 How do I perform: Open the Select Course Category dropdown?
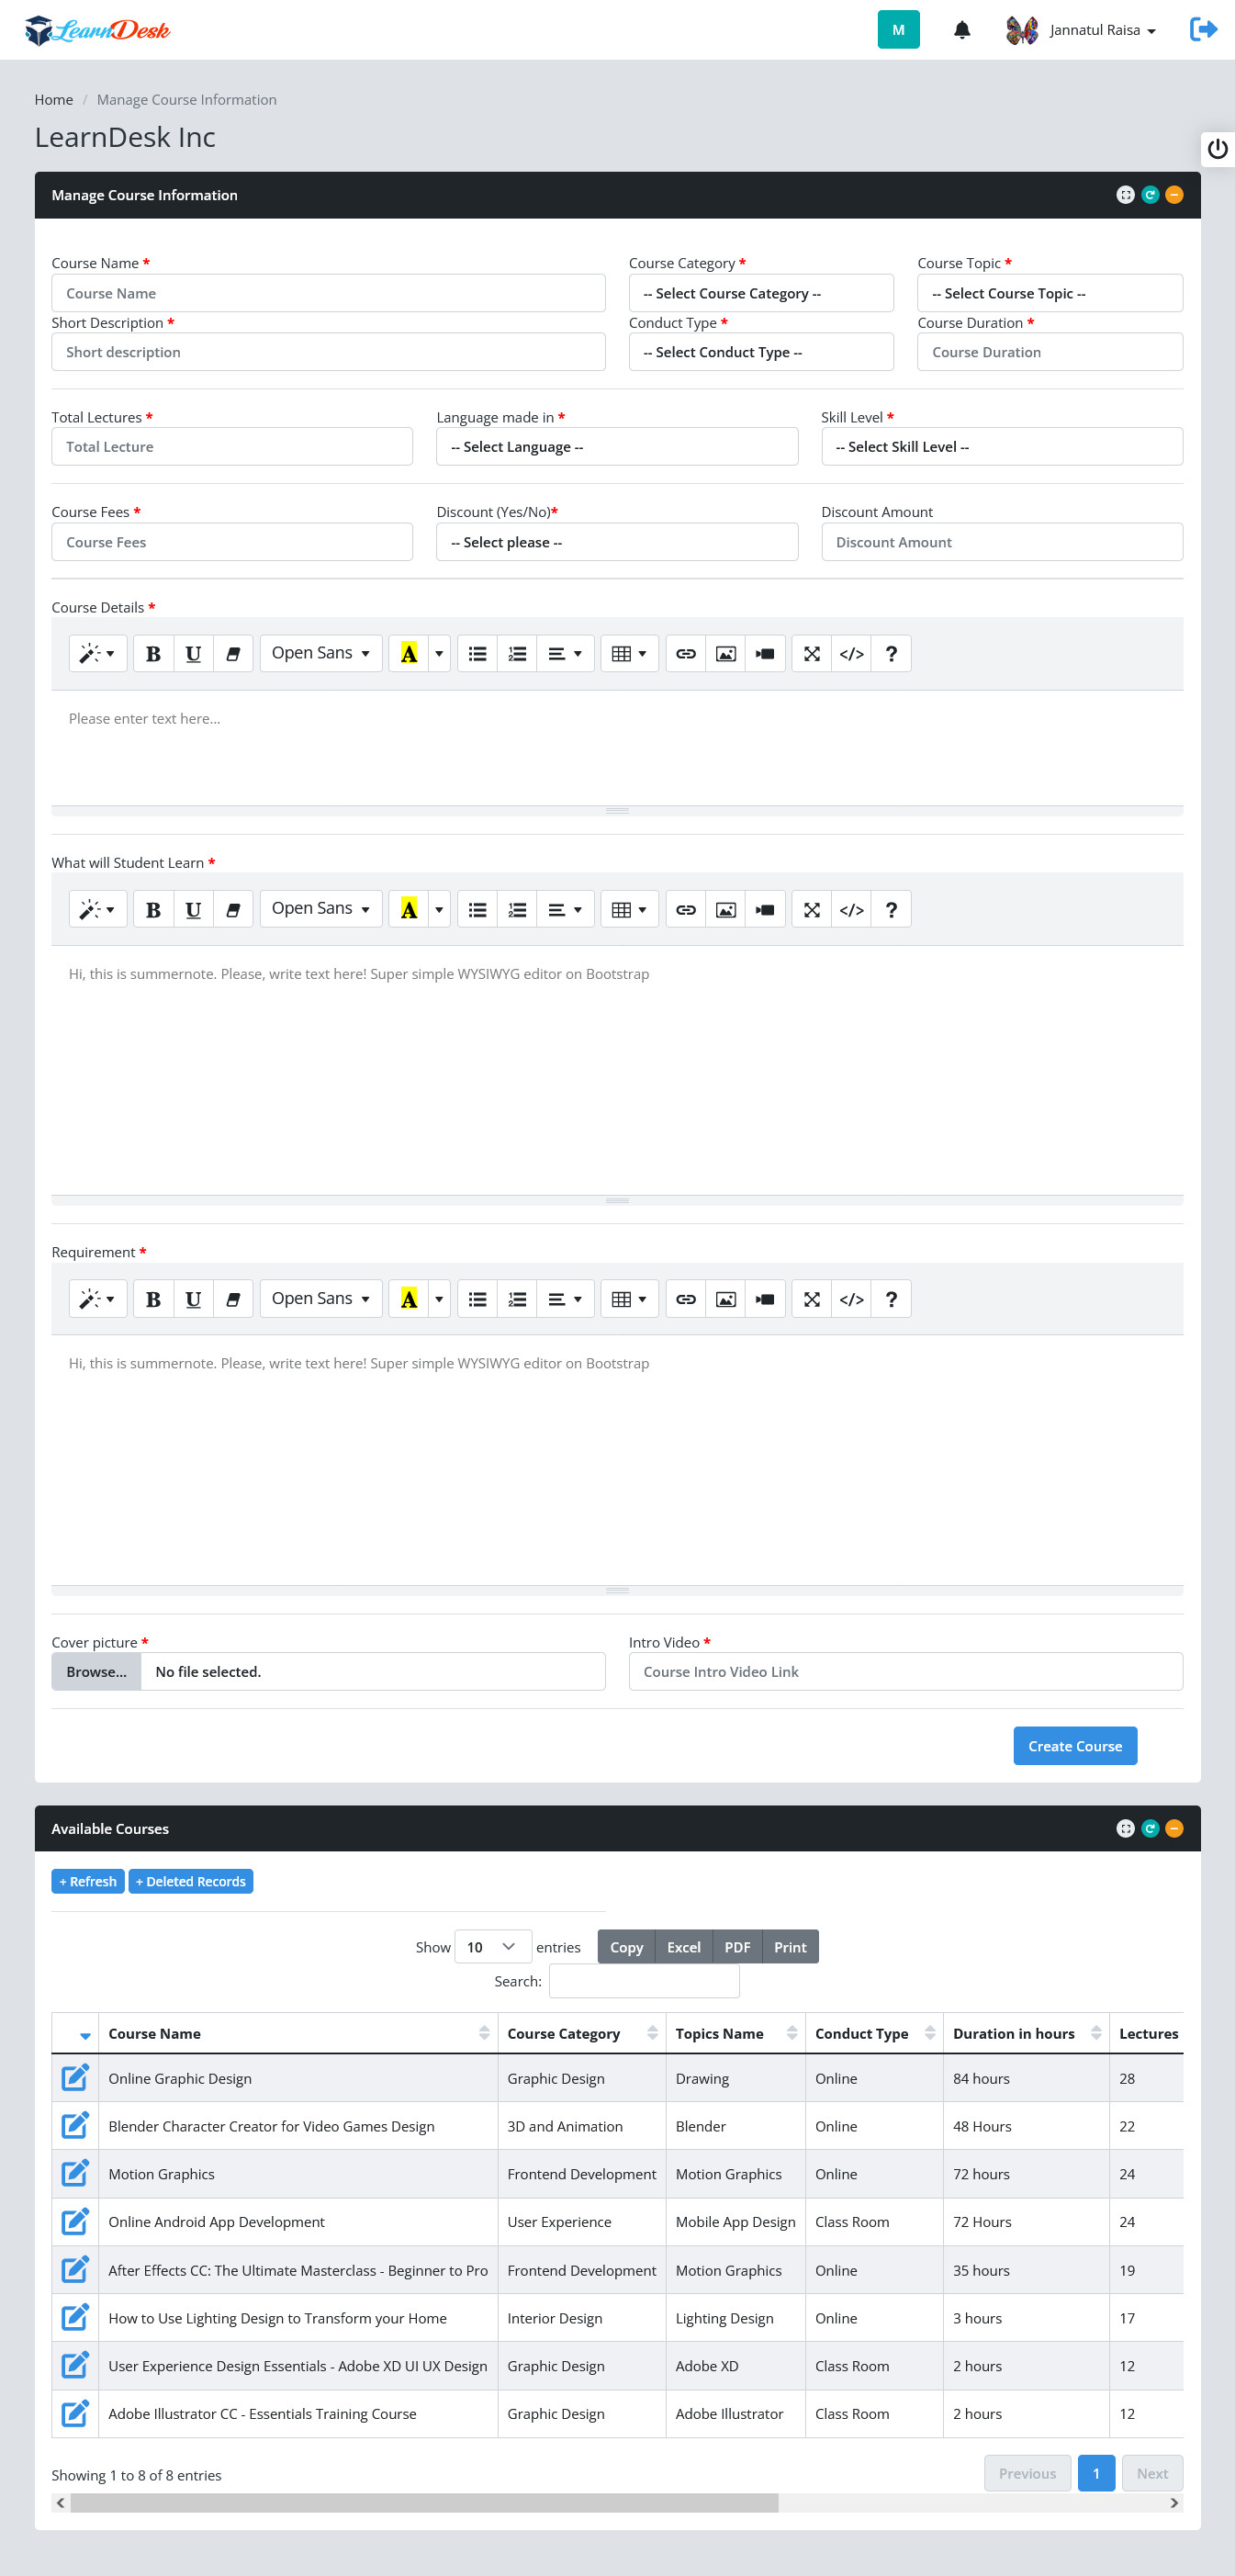click(x=761, y=293)
